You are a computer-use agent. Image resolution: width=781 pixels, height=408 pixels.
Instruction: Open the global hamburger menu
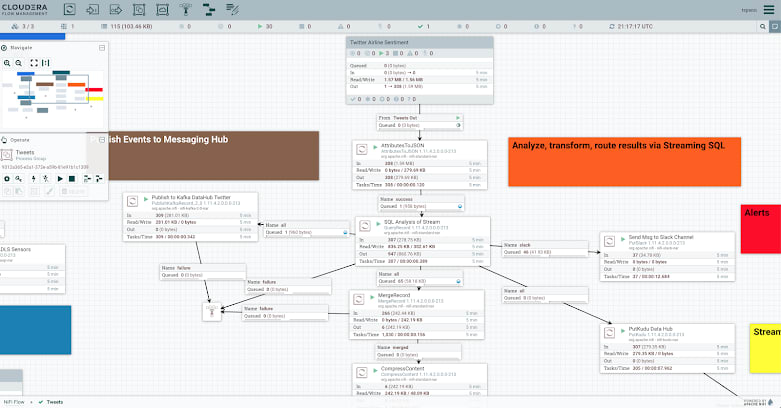click(x=769, y=10)
